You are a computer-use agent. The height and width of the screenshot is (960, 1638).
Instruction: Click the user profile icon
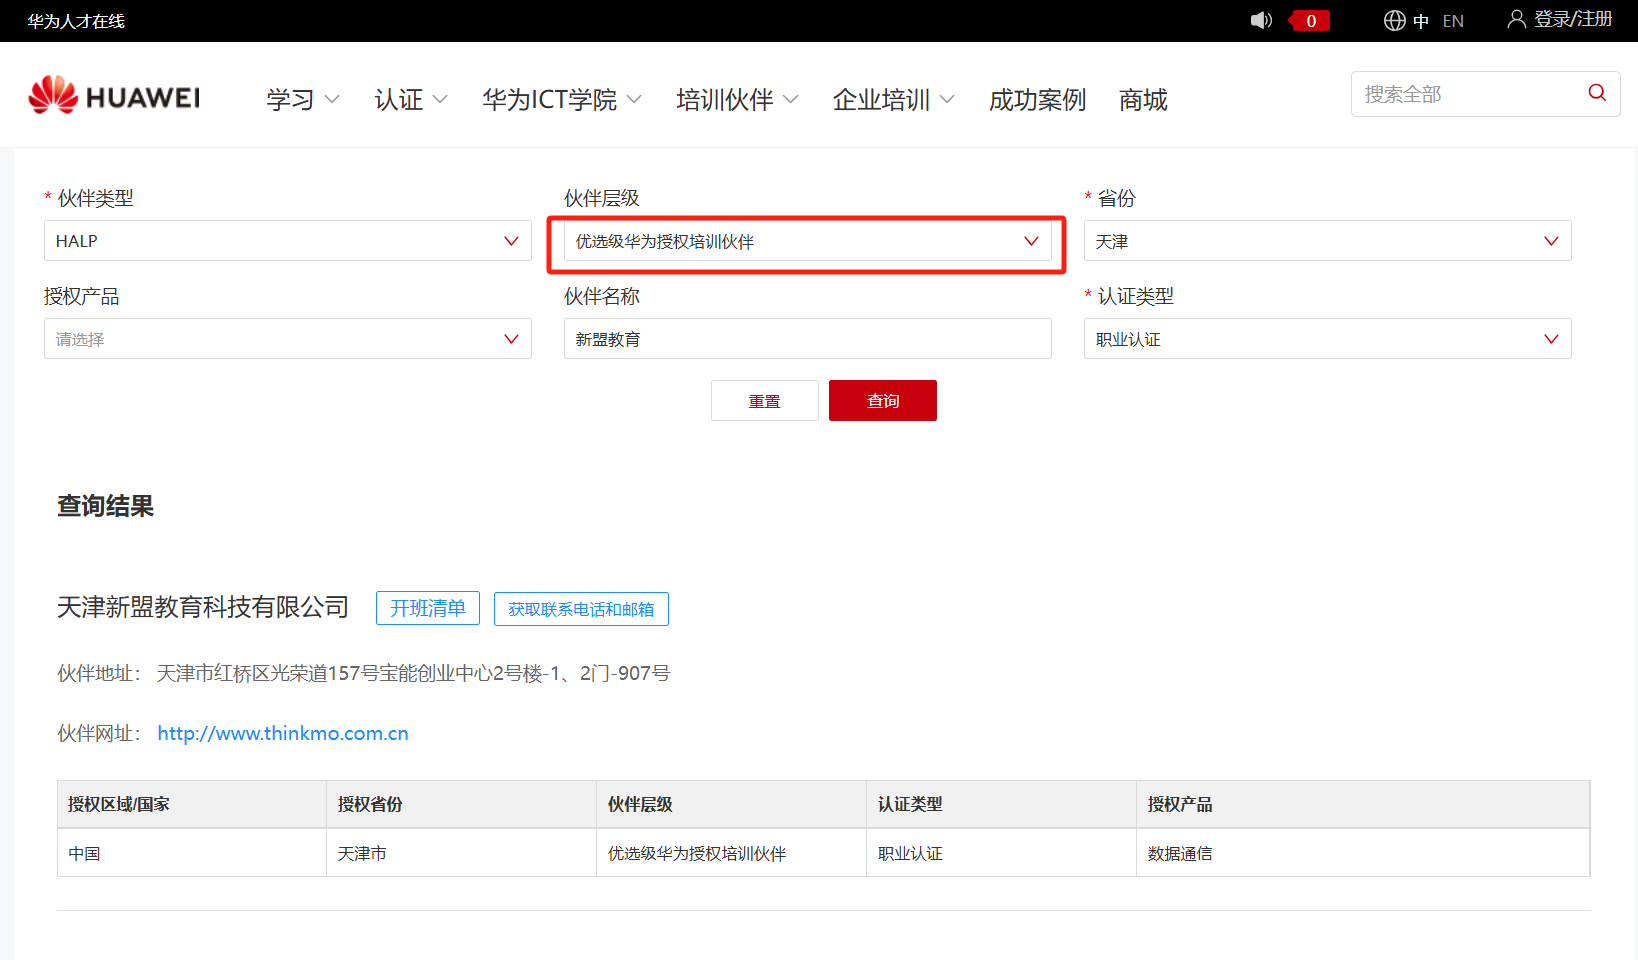(1516, 19)
